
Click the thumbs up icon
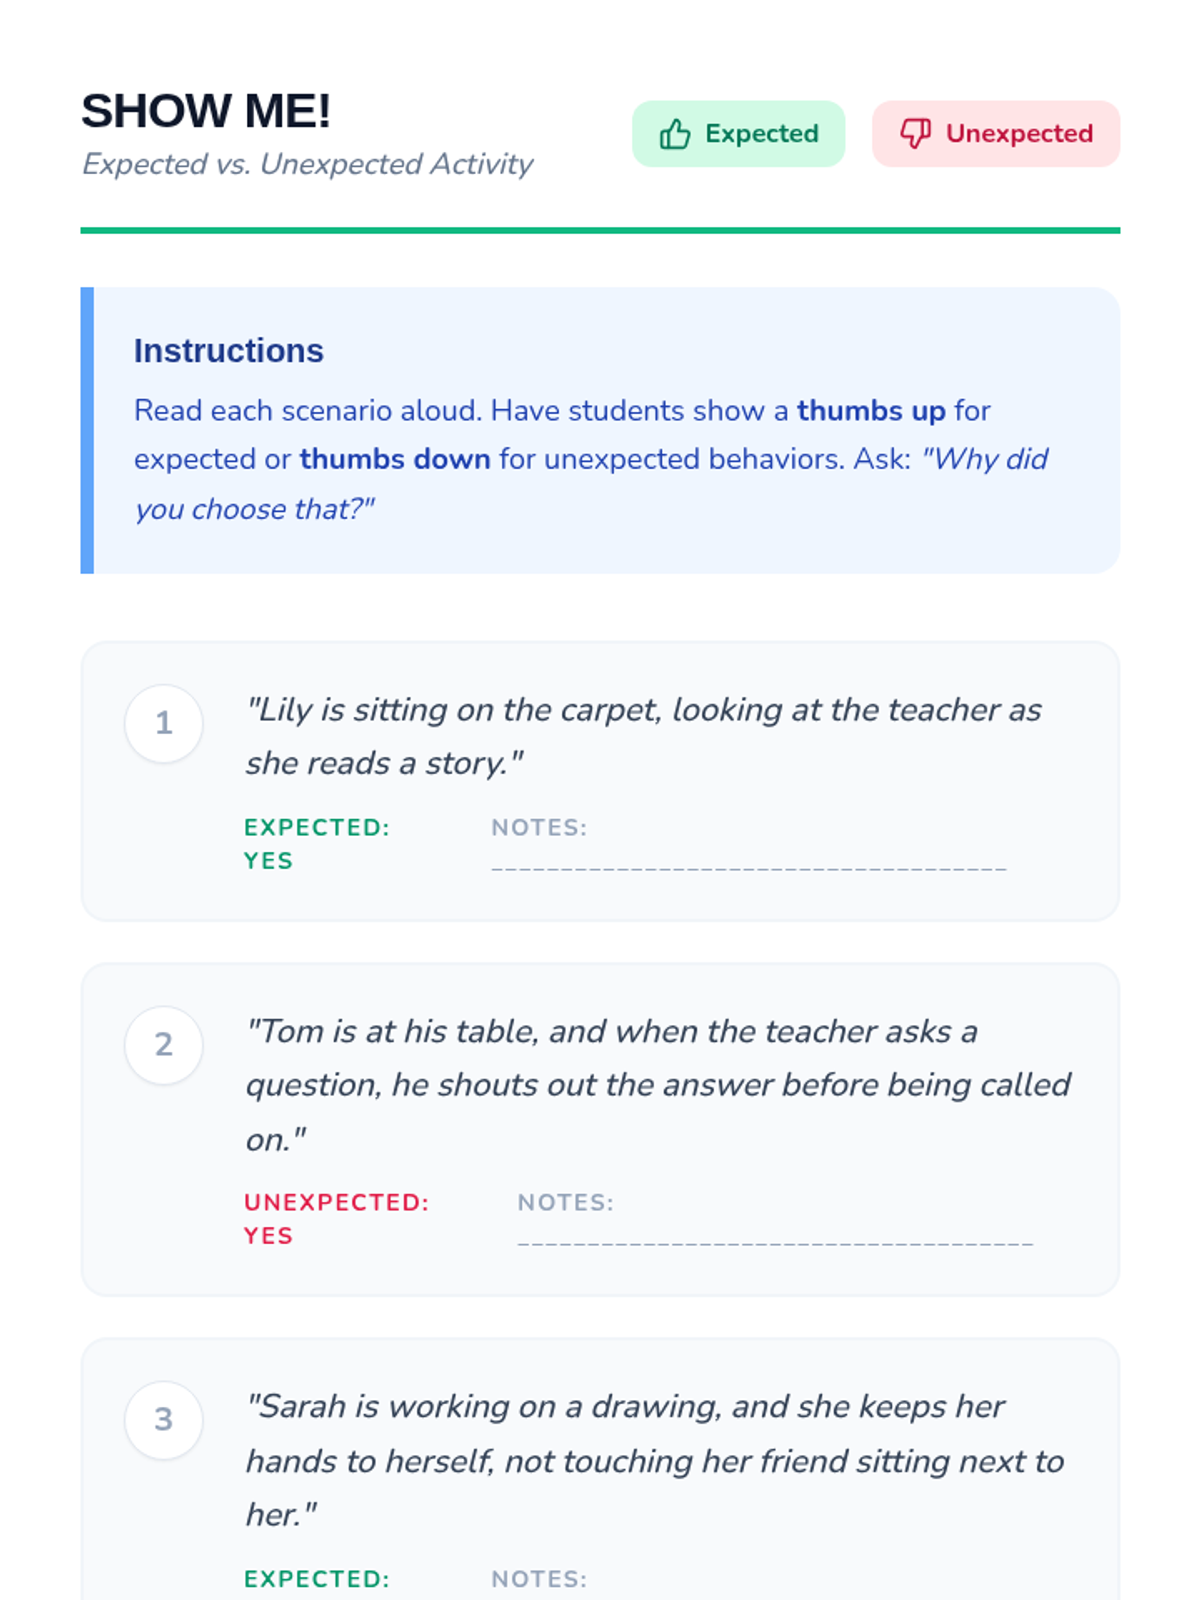click(675, 134)
